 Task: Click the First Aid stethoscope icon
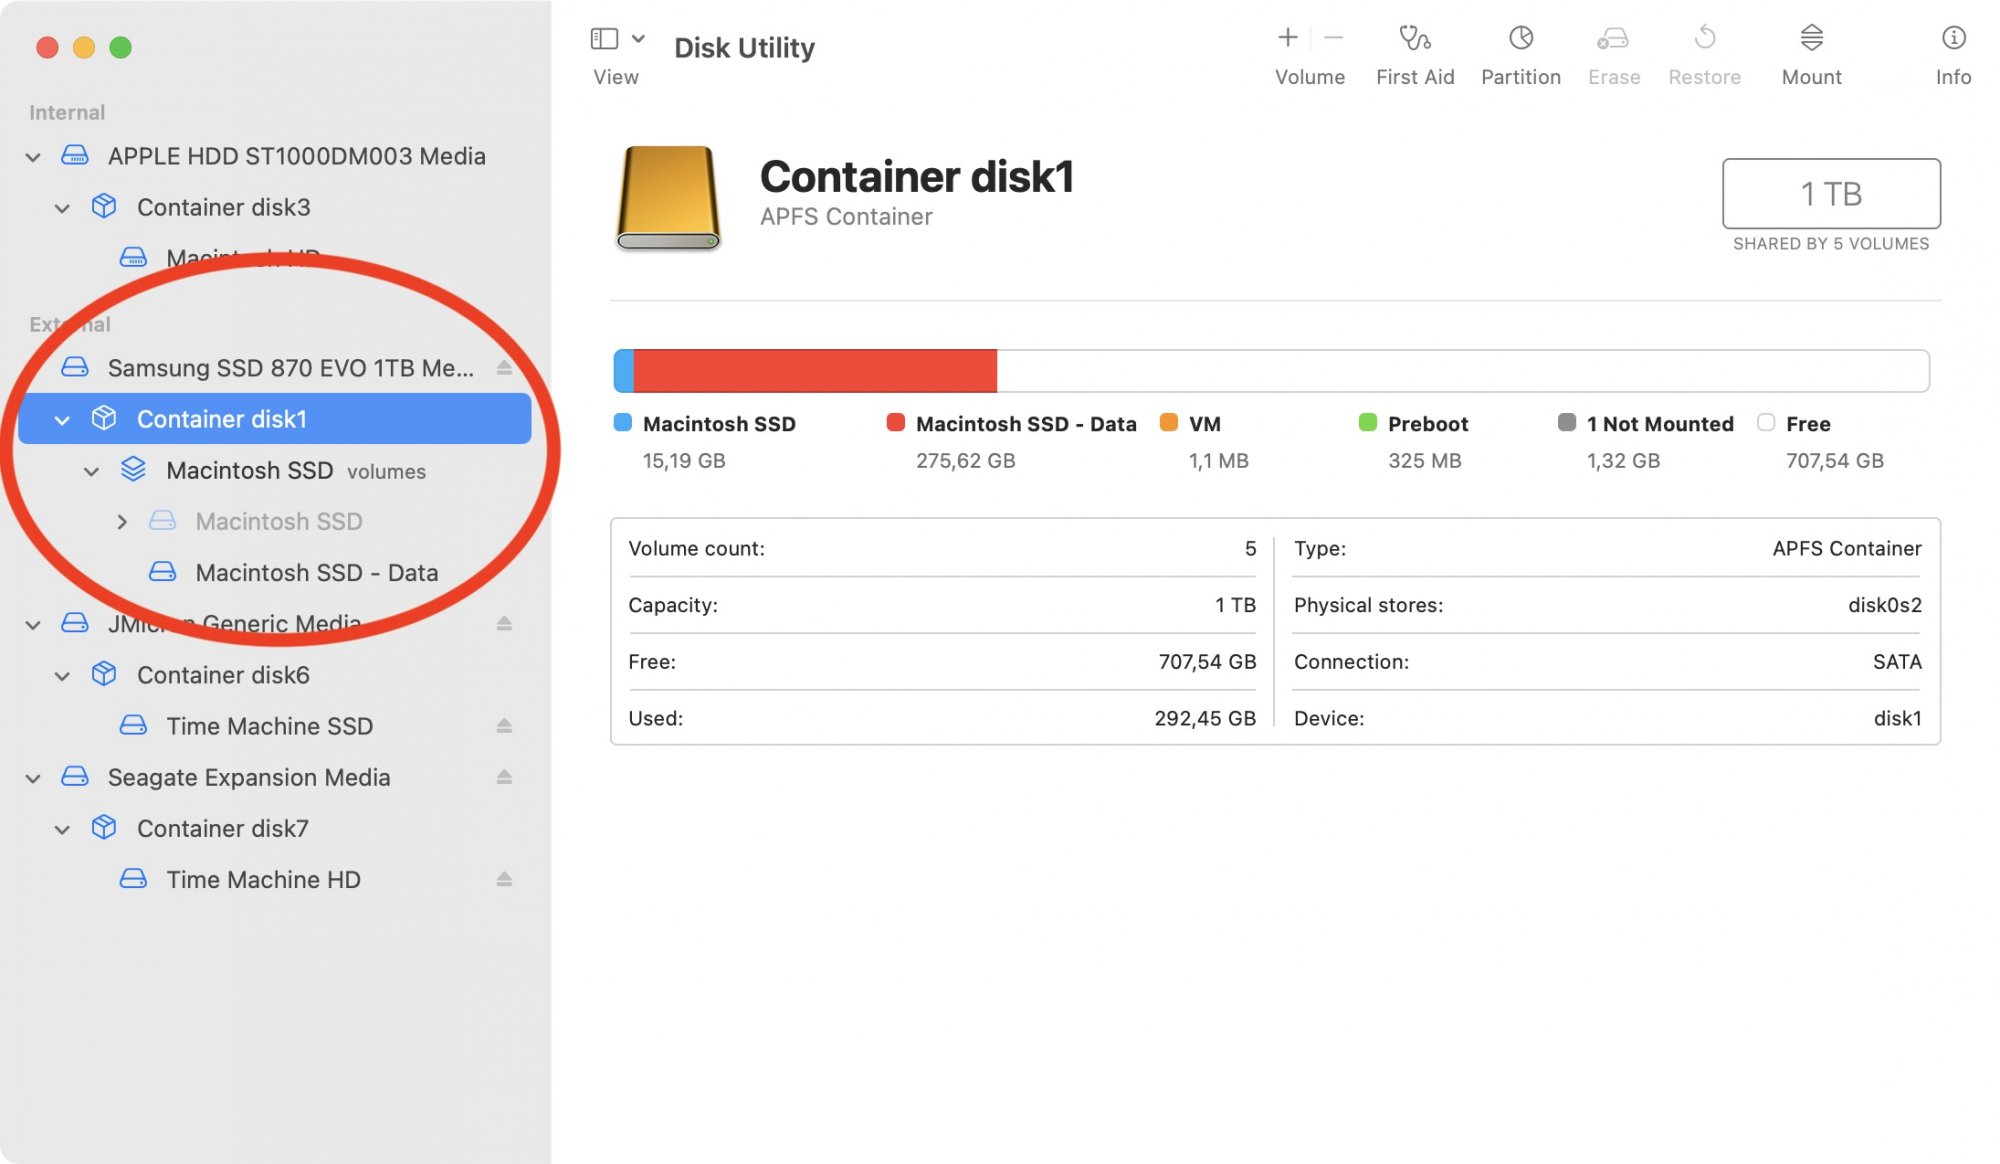click(1414, 39)
